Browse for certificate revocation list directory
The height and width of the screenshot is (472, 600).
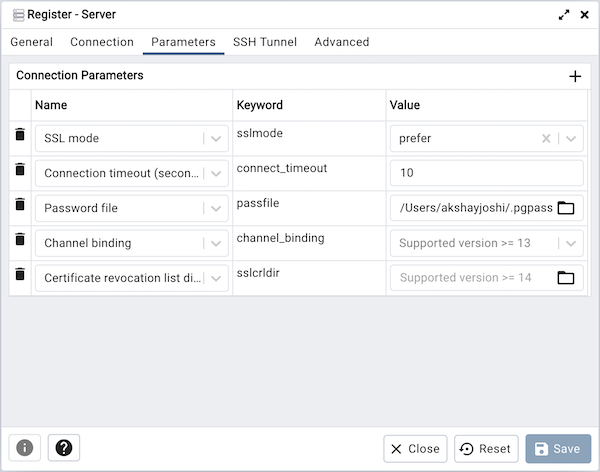coord(566,278)
